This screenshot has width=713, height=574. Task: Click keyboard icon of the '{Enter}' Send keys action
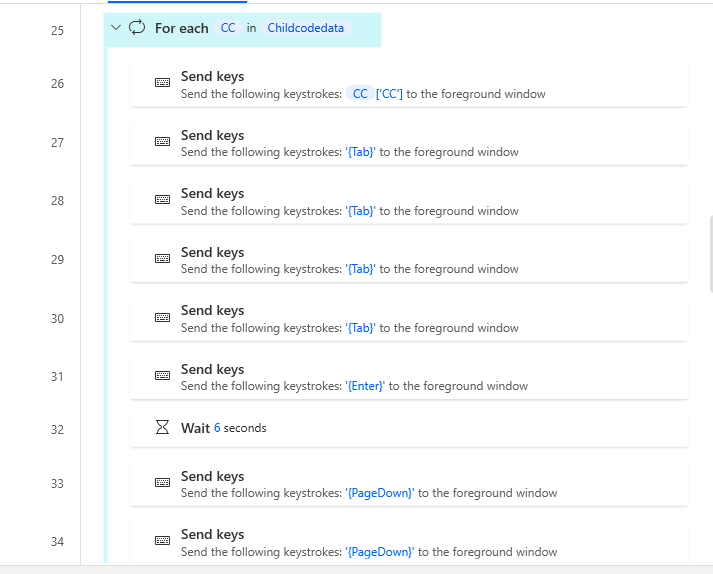point(162,376)
